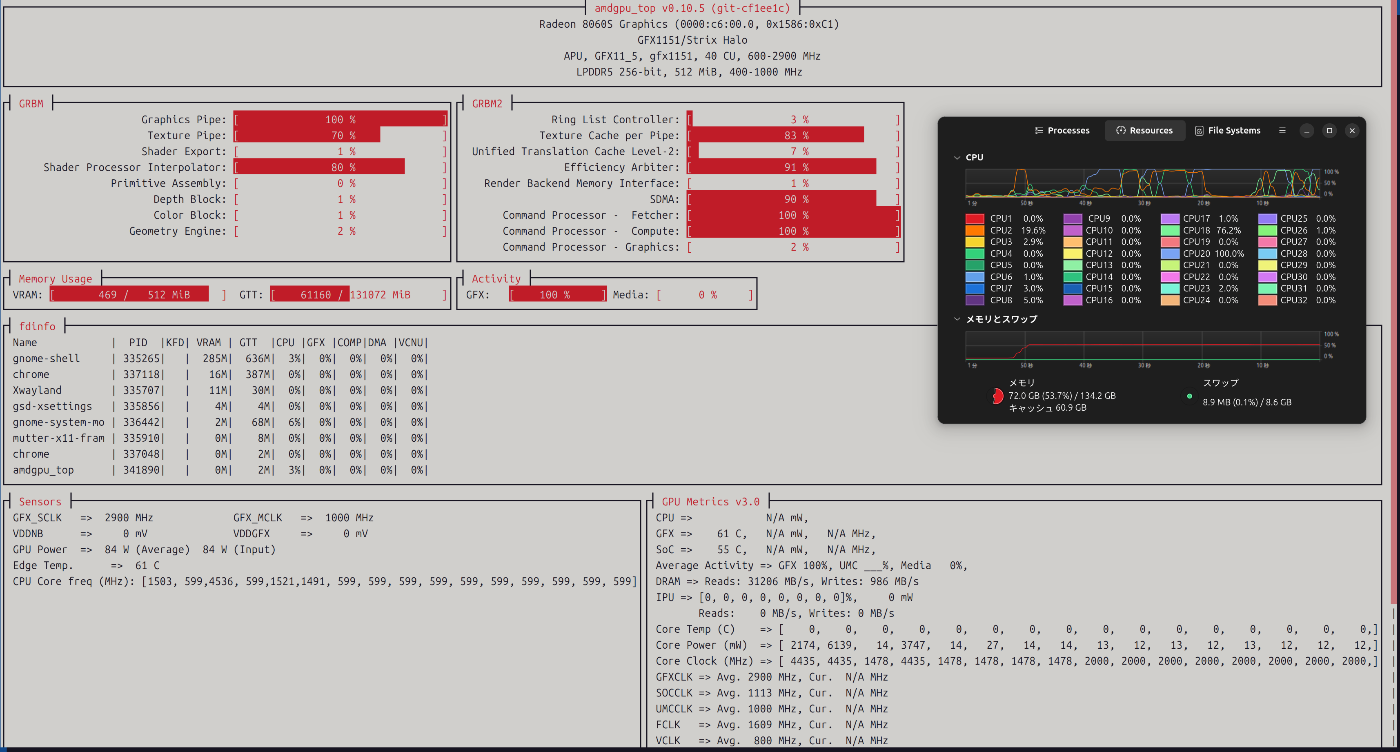Click the memory and swap history graph
Image resolution: width=1400 pixels, height=752 pixels.
[x=1143, y=346]
